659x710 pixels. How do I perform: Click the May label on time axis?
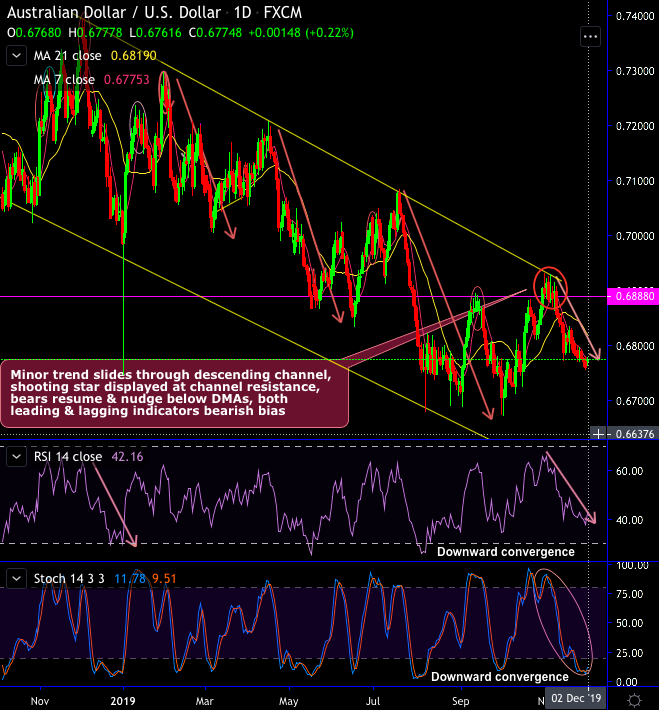coord(289,701)
